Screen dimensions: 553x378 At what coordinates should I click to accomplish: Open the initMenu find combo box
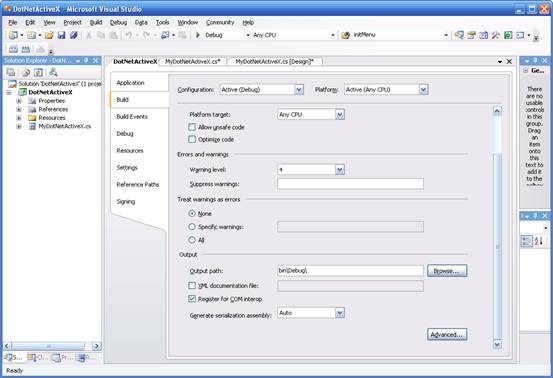(446, 35)
